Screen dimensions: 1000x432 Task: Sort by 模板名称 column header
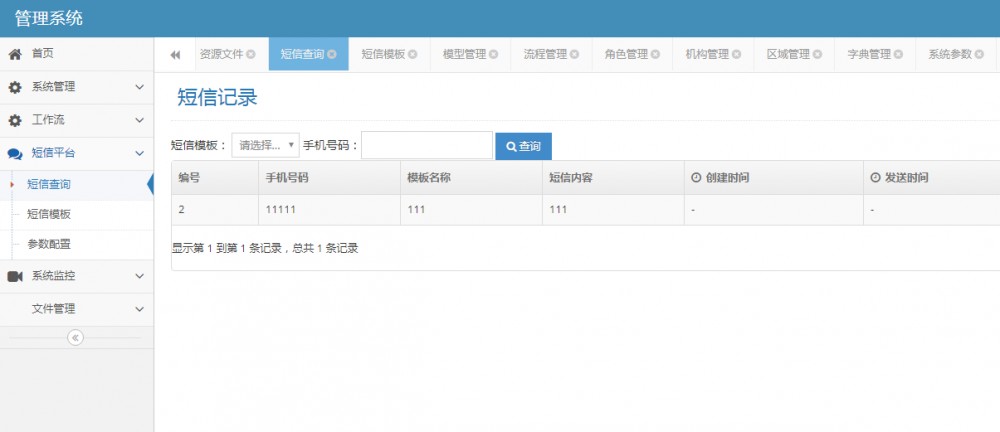[x=471, y=178]
